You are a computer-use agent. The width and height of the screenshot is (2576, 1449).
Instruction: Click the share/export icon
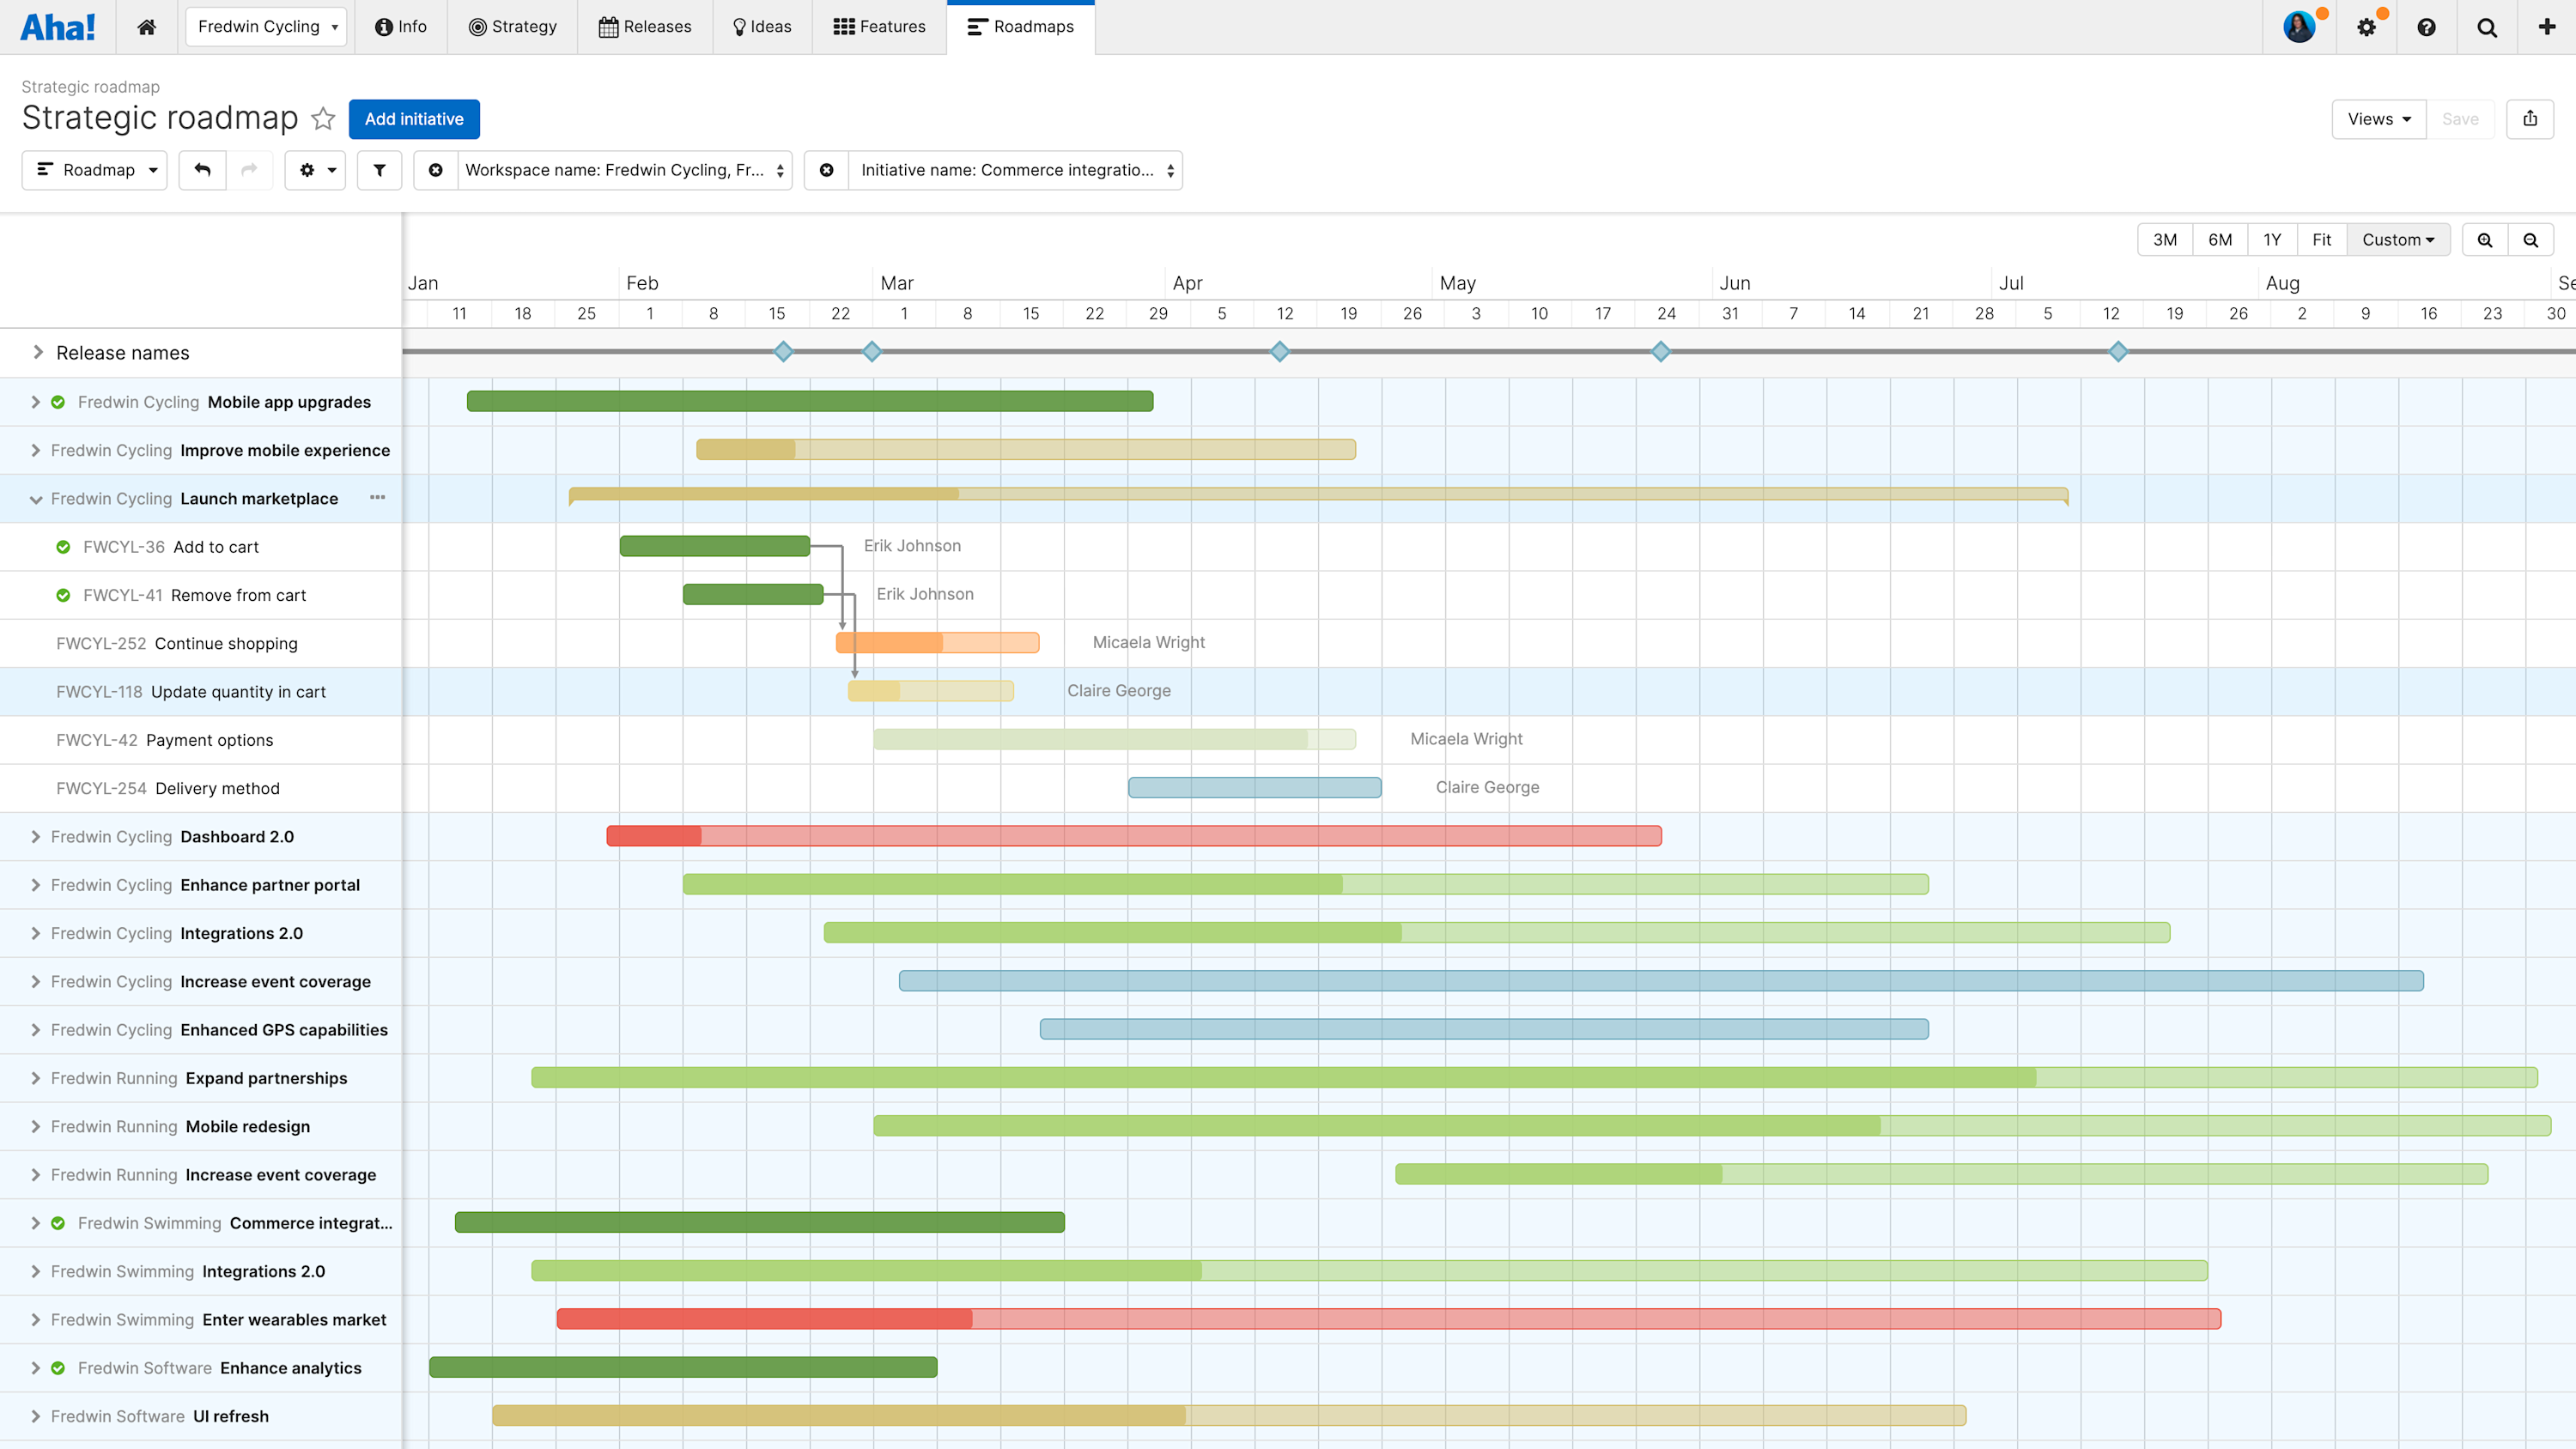click(x=2530, y=119)
